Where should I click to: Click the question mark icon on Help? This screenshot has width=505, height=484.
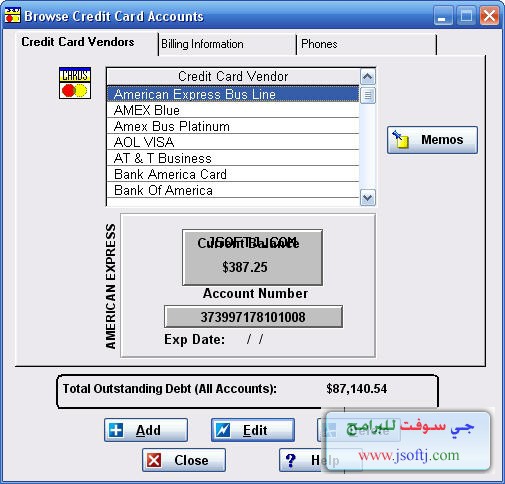pos(291,460)
